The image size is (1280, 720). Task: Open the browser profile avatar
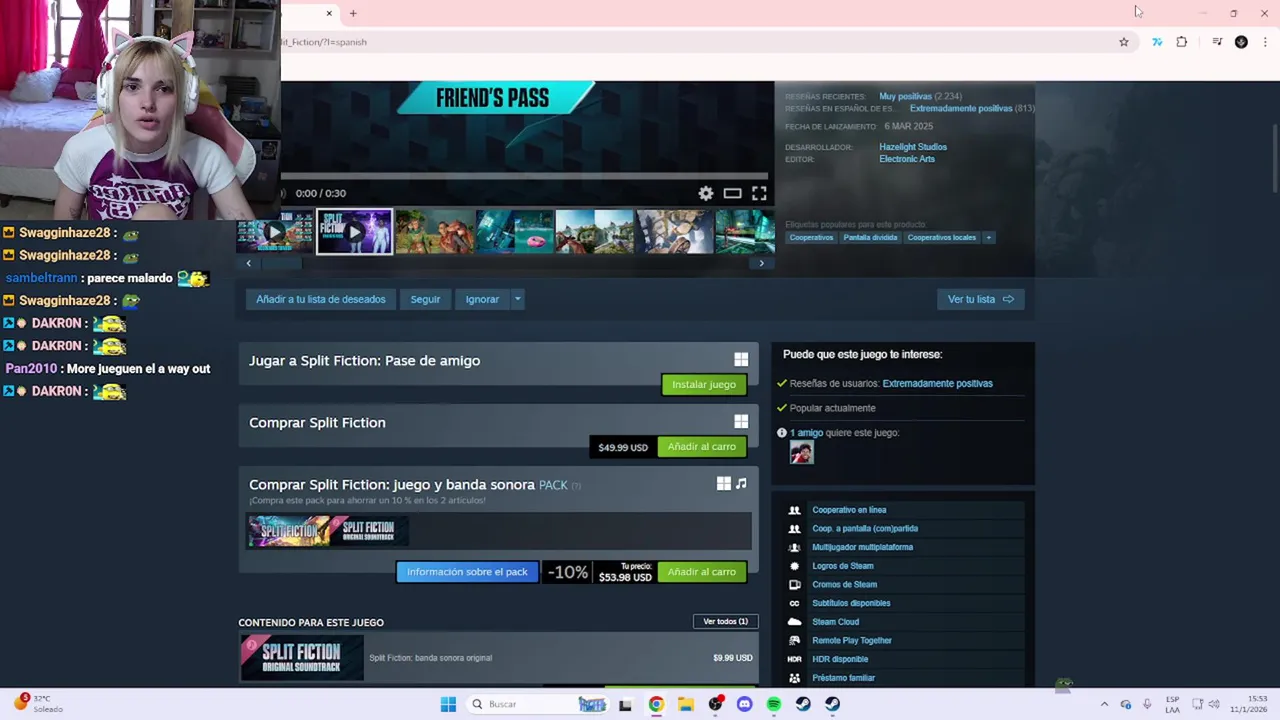coord(1241,42)
